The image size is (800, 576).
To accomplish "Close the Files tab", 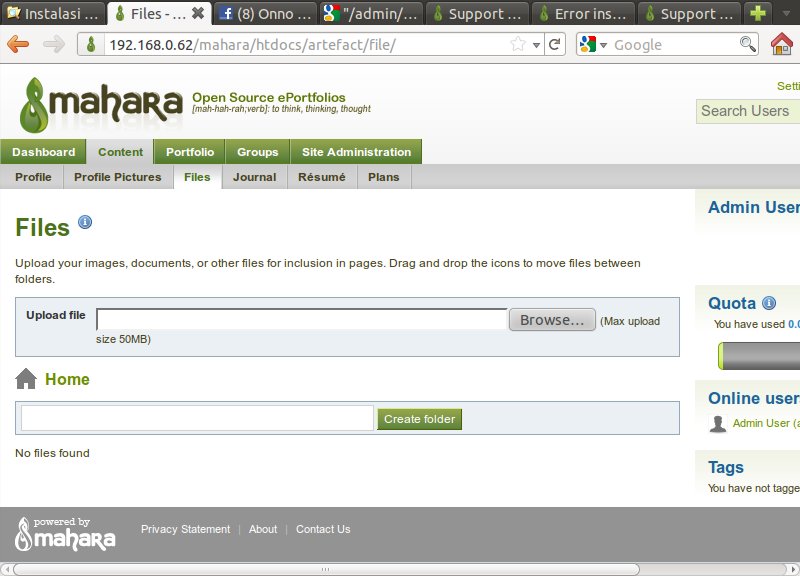I will pos(198,13).
